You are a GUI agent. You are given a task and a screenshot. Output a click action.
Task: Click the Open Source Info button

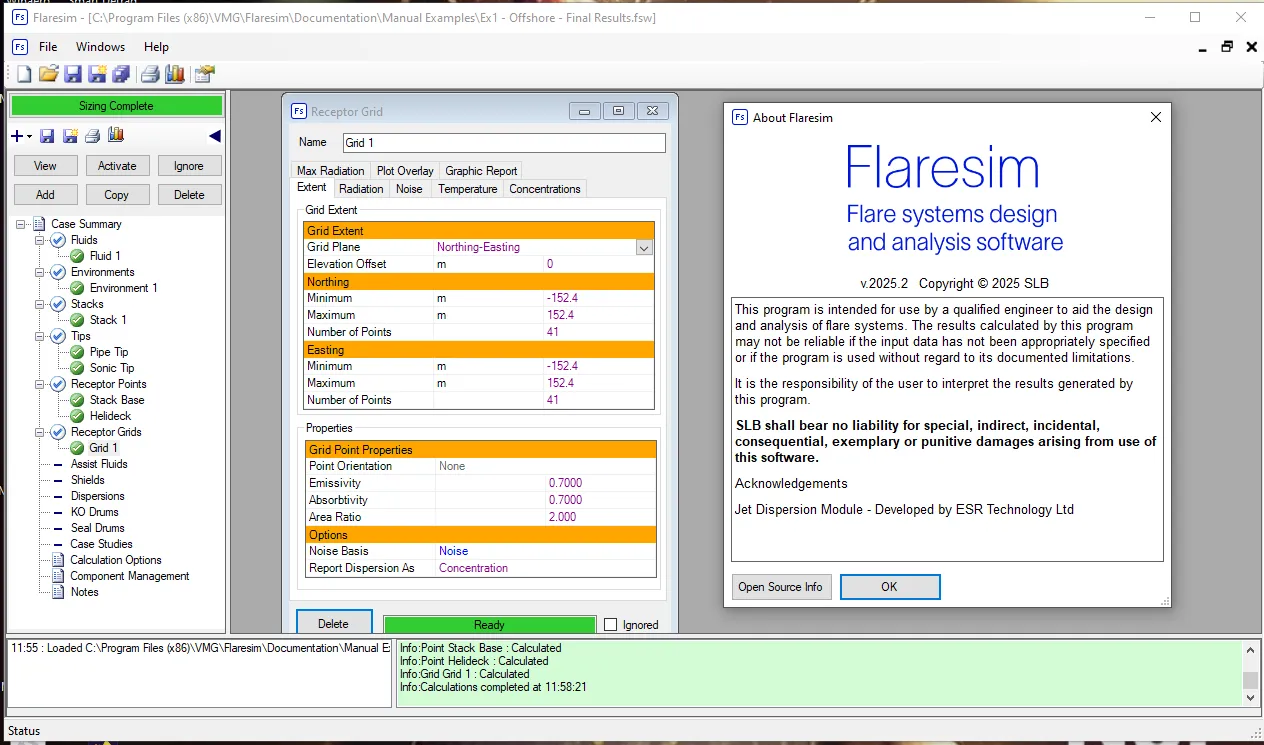coord(781,587)
